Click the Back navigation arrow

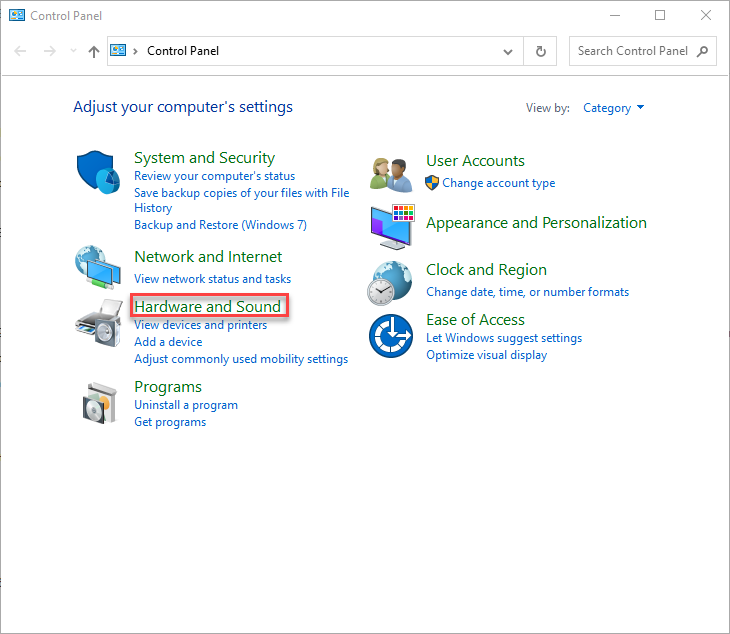coord(20,51)
